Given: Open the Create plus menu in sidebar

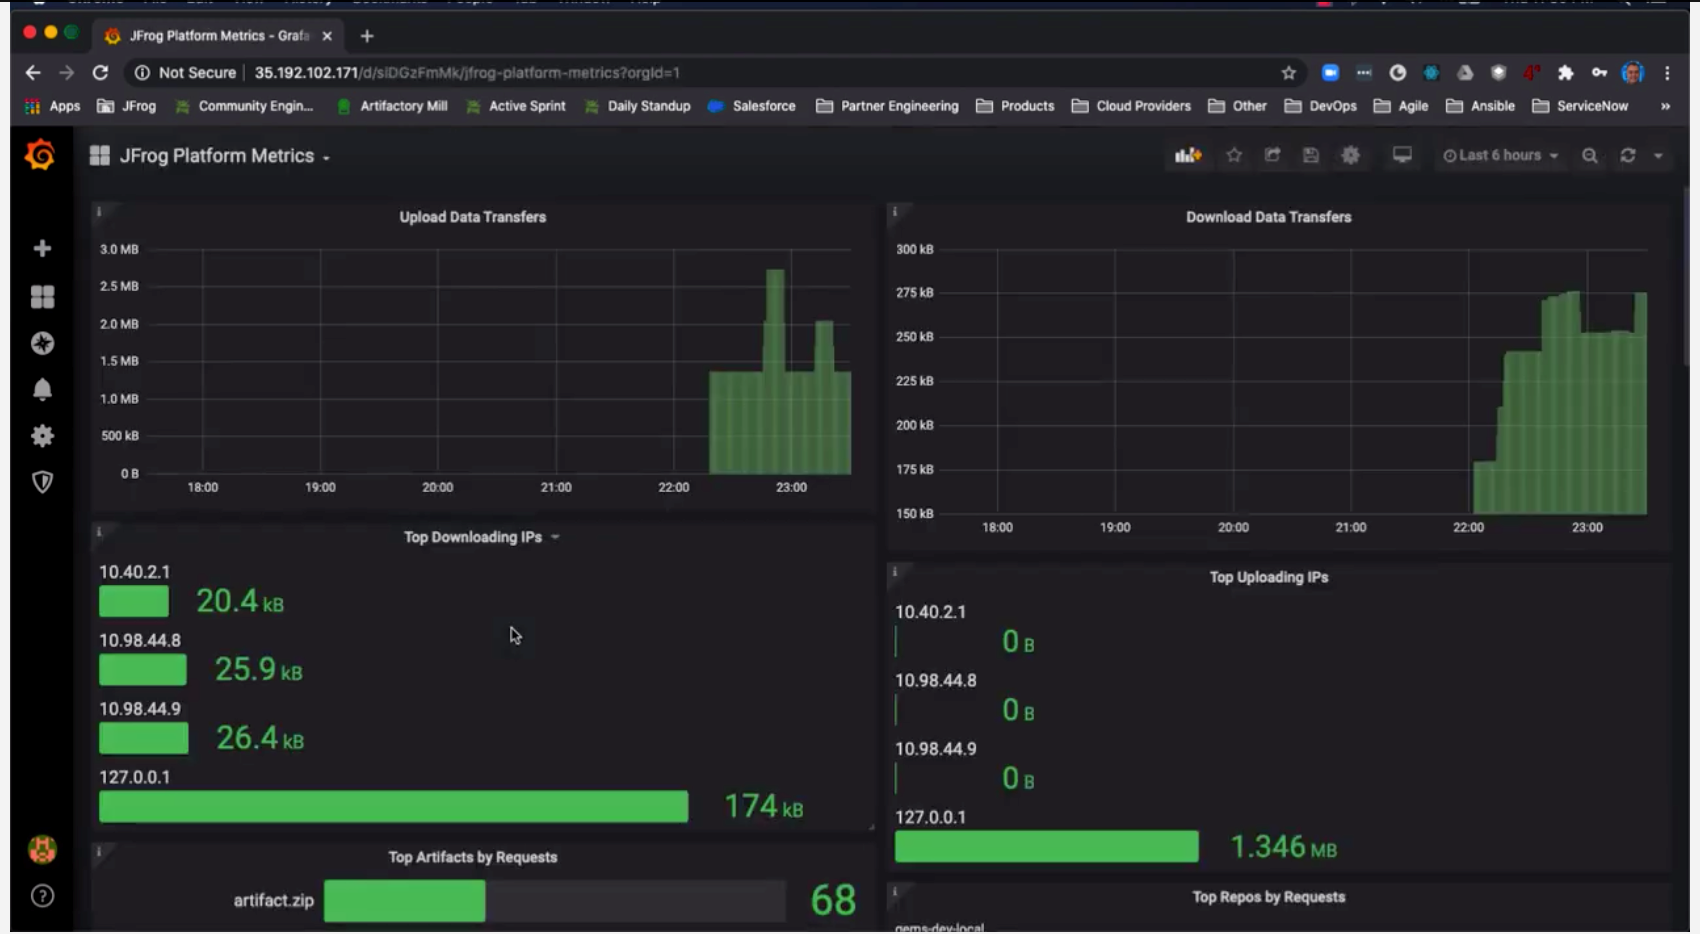Looking at the screenshot, I should pyautogui.click(x=42, y=248).
